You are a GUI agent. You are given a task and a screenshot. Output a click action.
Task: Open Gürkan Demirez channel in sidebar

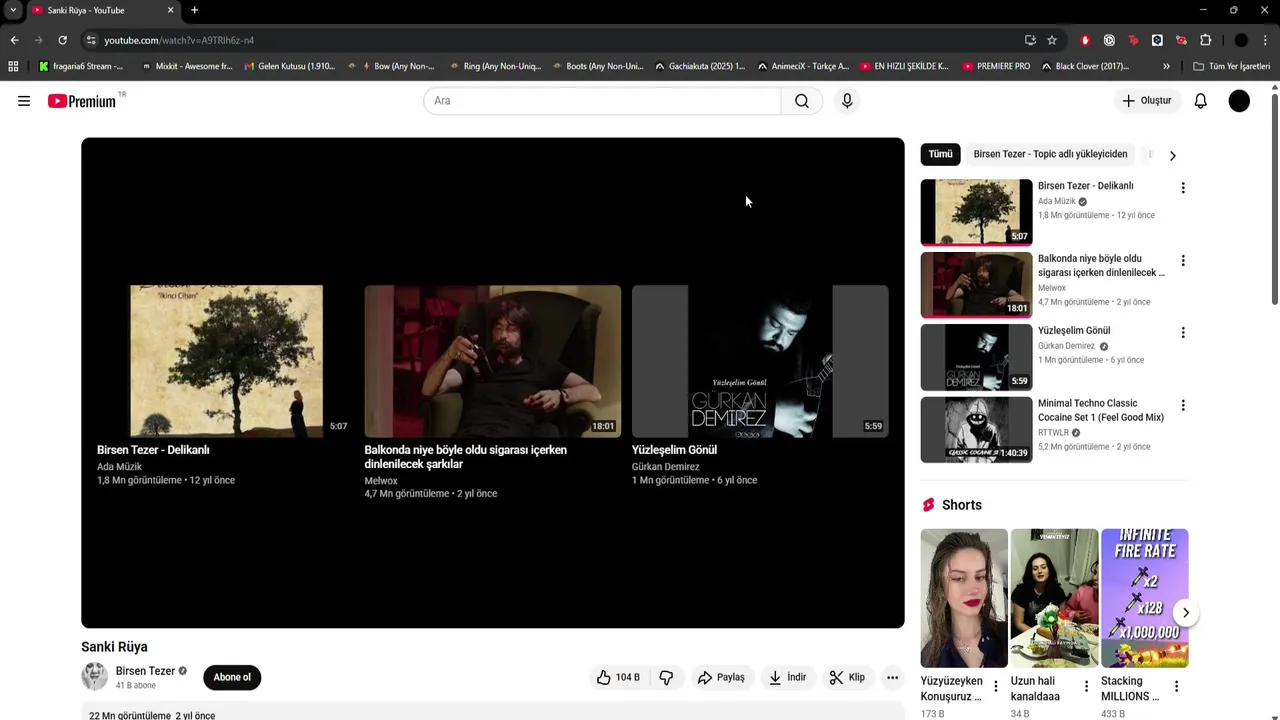click(x=1066, y=346)
